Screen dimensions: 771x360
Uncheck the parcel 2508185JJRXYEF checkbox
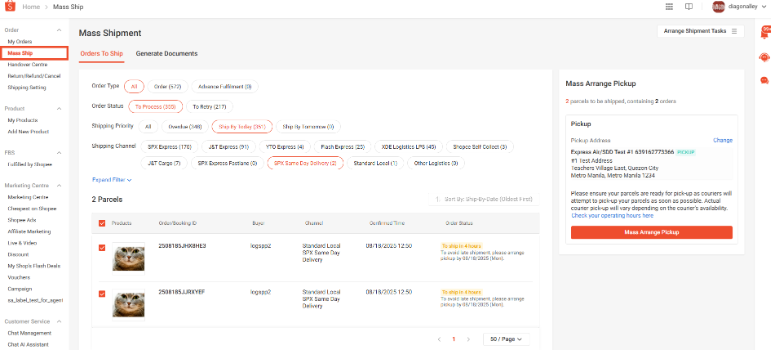pos(102,294)
